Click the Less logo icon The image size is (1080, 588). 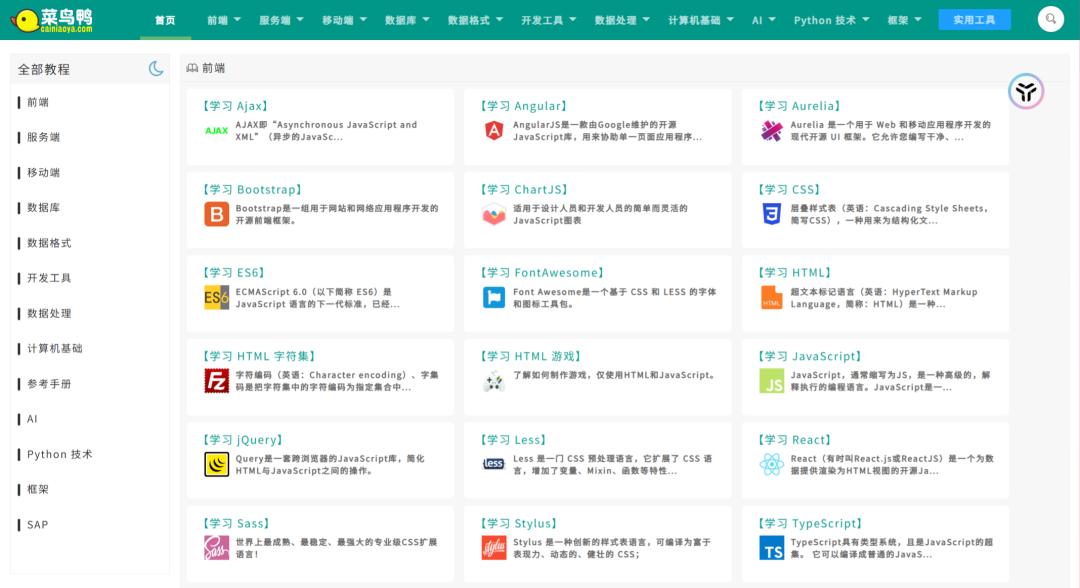[494, 464]
